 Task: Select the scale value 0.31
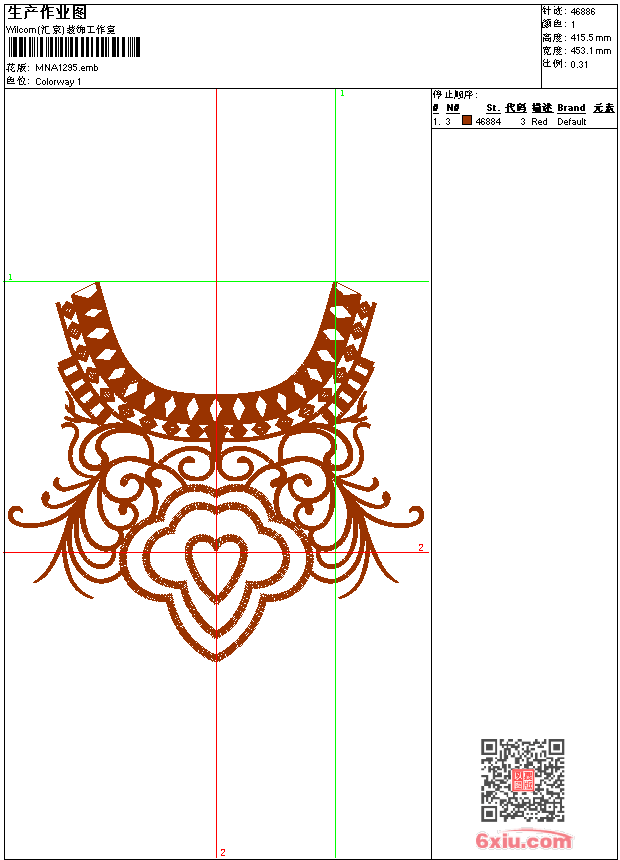[579, 65]
